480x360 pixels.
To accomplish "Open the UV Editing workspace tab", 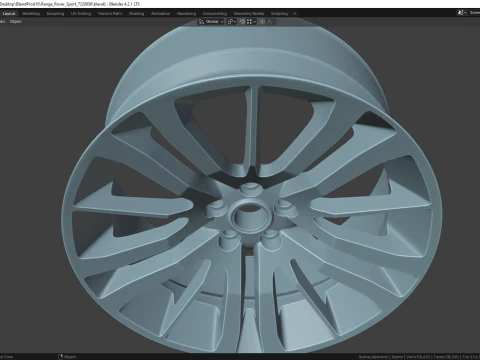I will coord(81,14).
